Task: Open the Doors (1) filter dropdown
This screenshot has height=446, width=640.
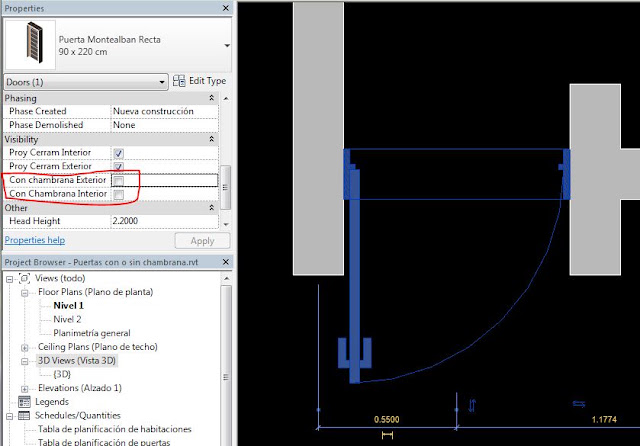Action: point(86,82)
